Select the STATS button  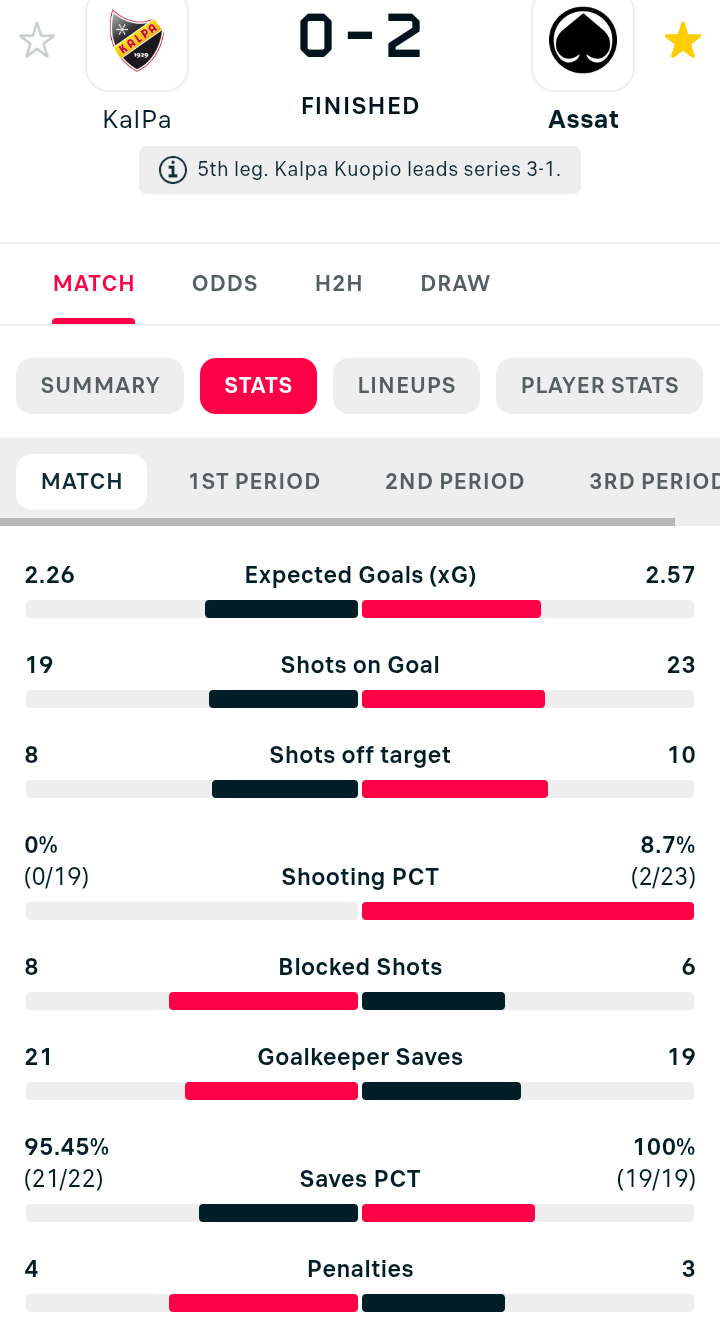point(258,386)
